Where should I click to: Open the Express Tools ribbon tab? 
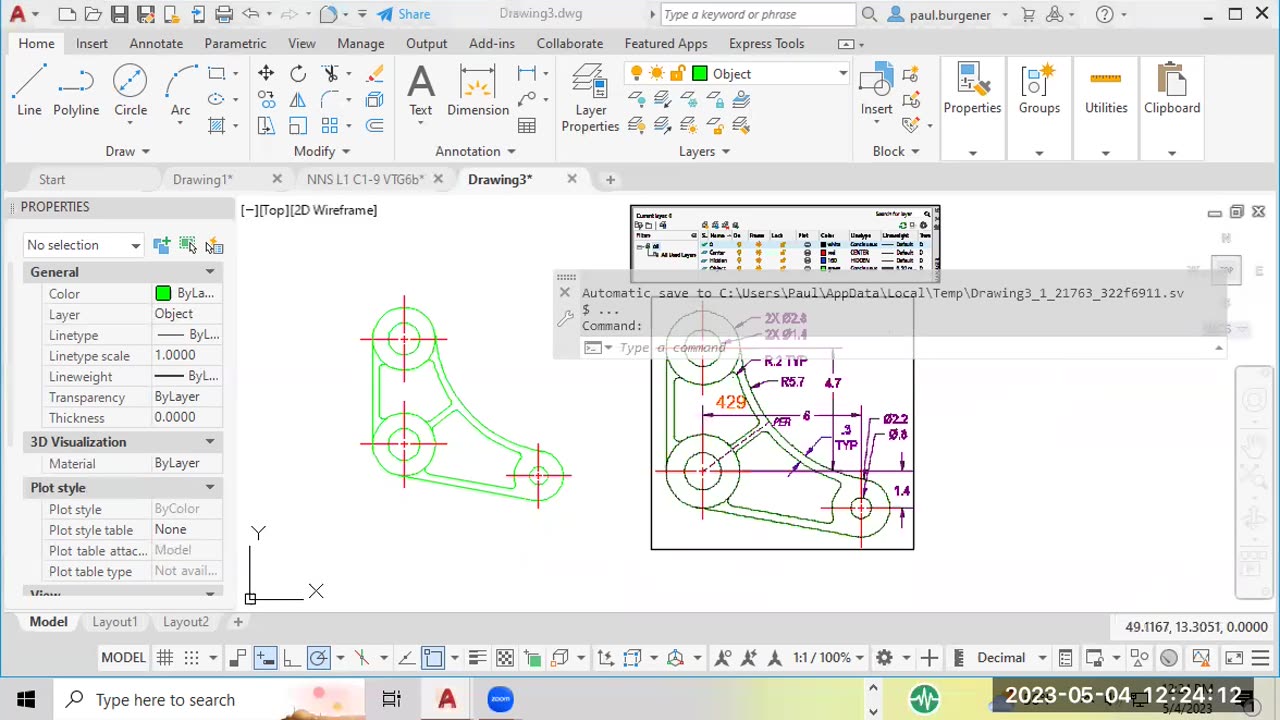click(x=766, y=43)
